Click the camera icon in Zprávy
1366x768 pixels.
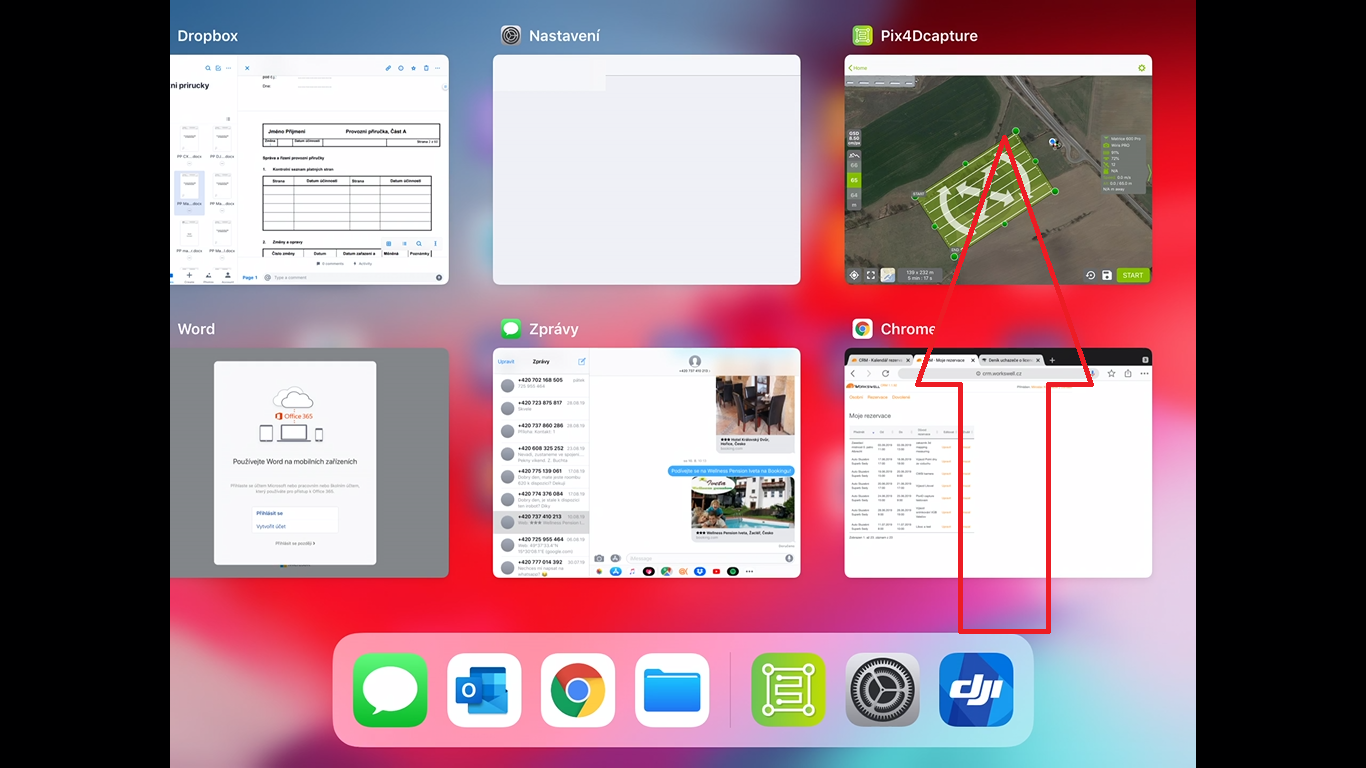[x=600, y=558]
